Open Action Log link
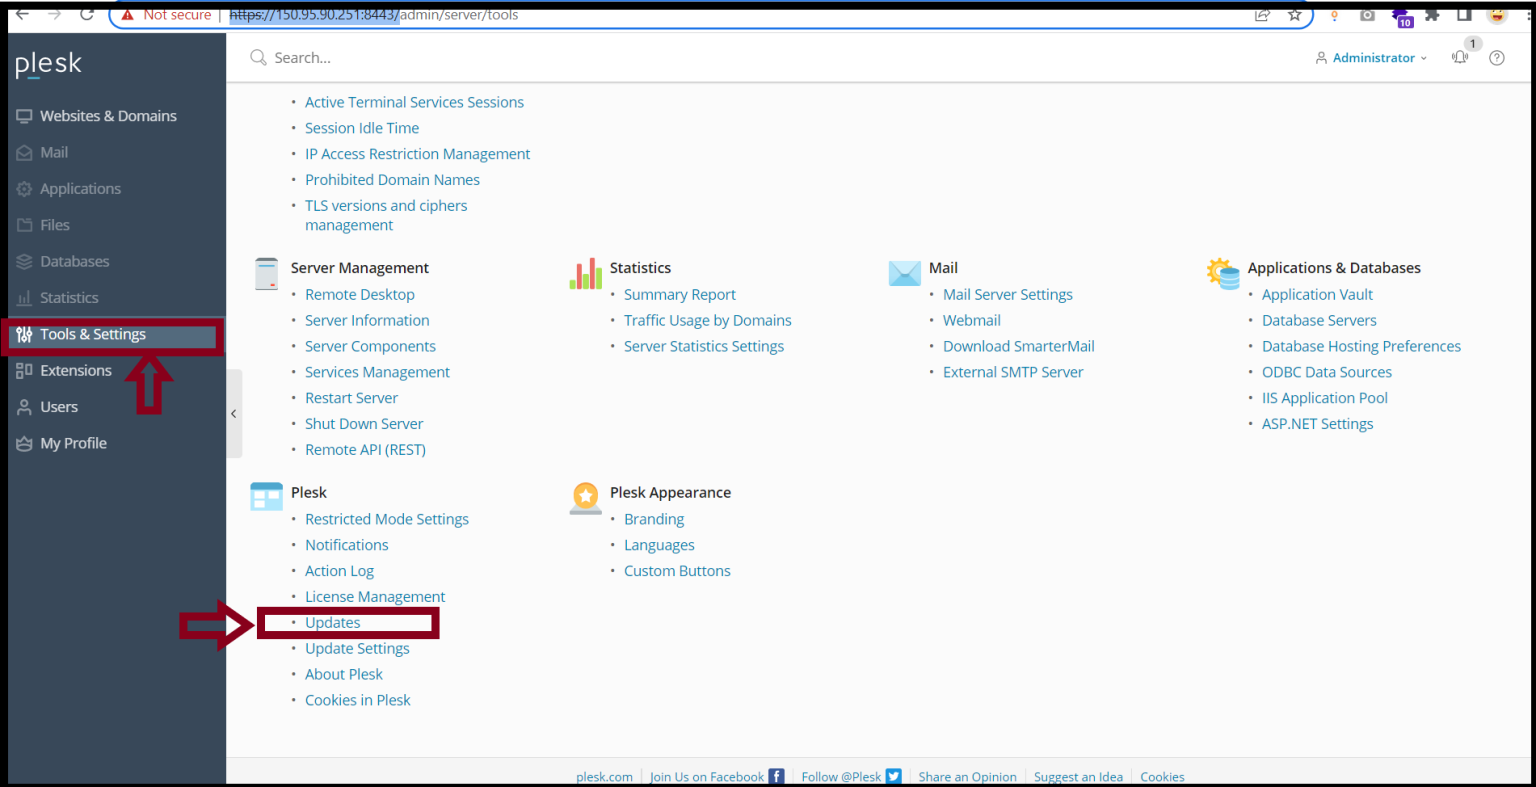 tap(339, 571)
